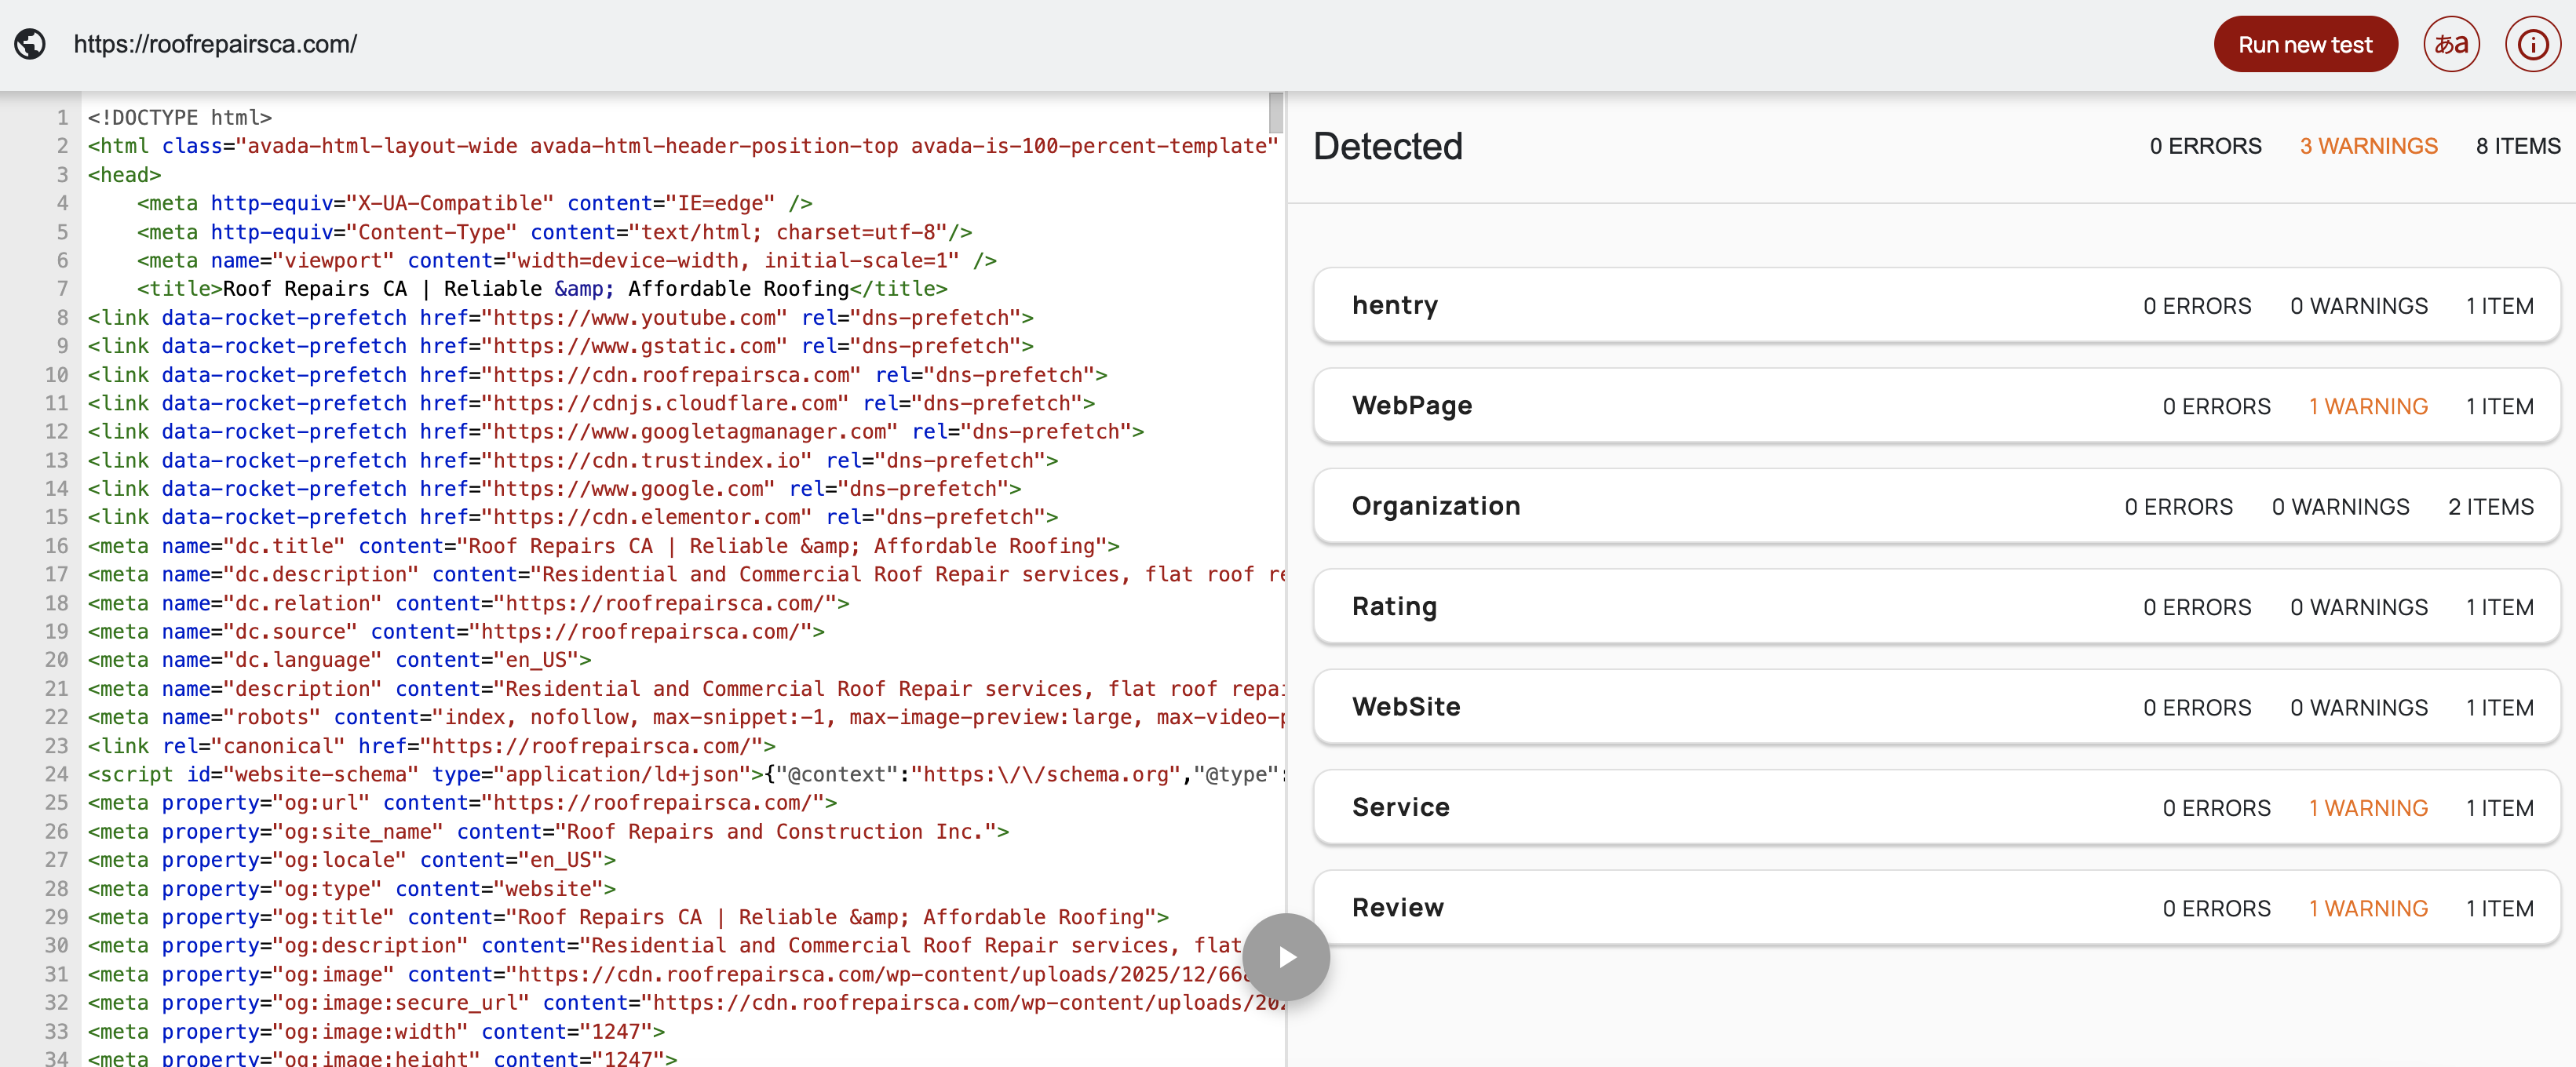The width and height of the screenshot is (2576, 1067).
Task: Open the translation (ぁa) icon
Action: pos(2452,43)
